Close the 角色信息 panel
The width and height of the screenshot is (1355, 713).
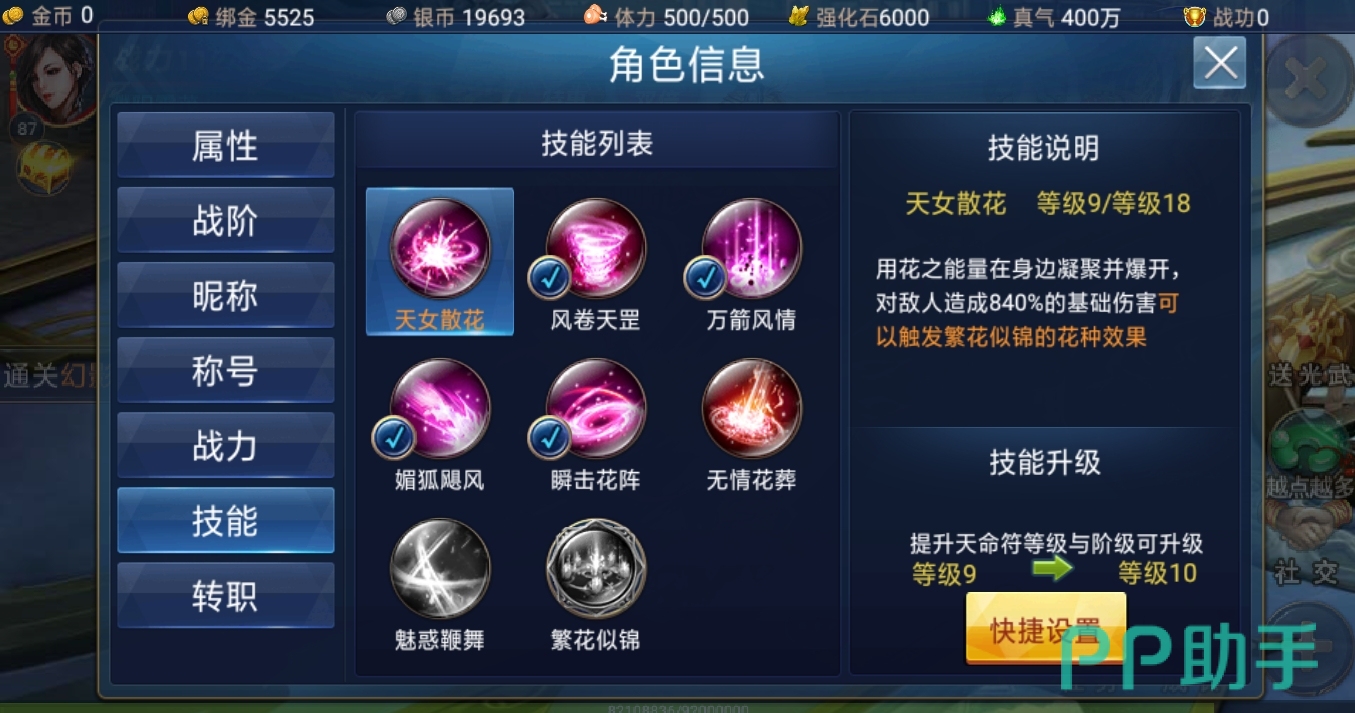1220,63
